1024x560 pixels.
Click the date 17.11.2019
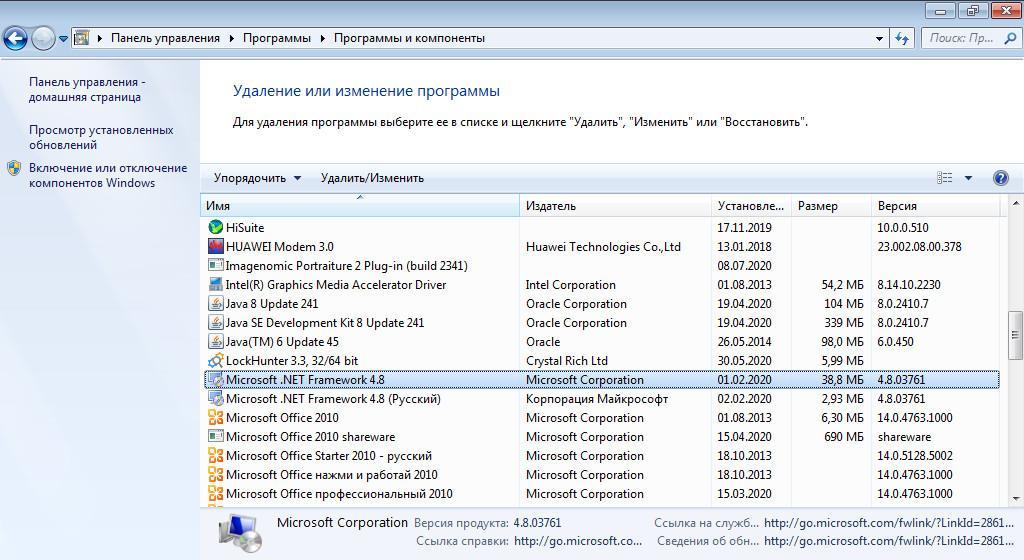point(744,227)
